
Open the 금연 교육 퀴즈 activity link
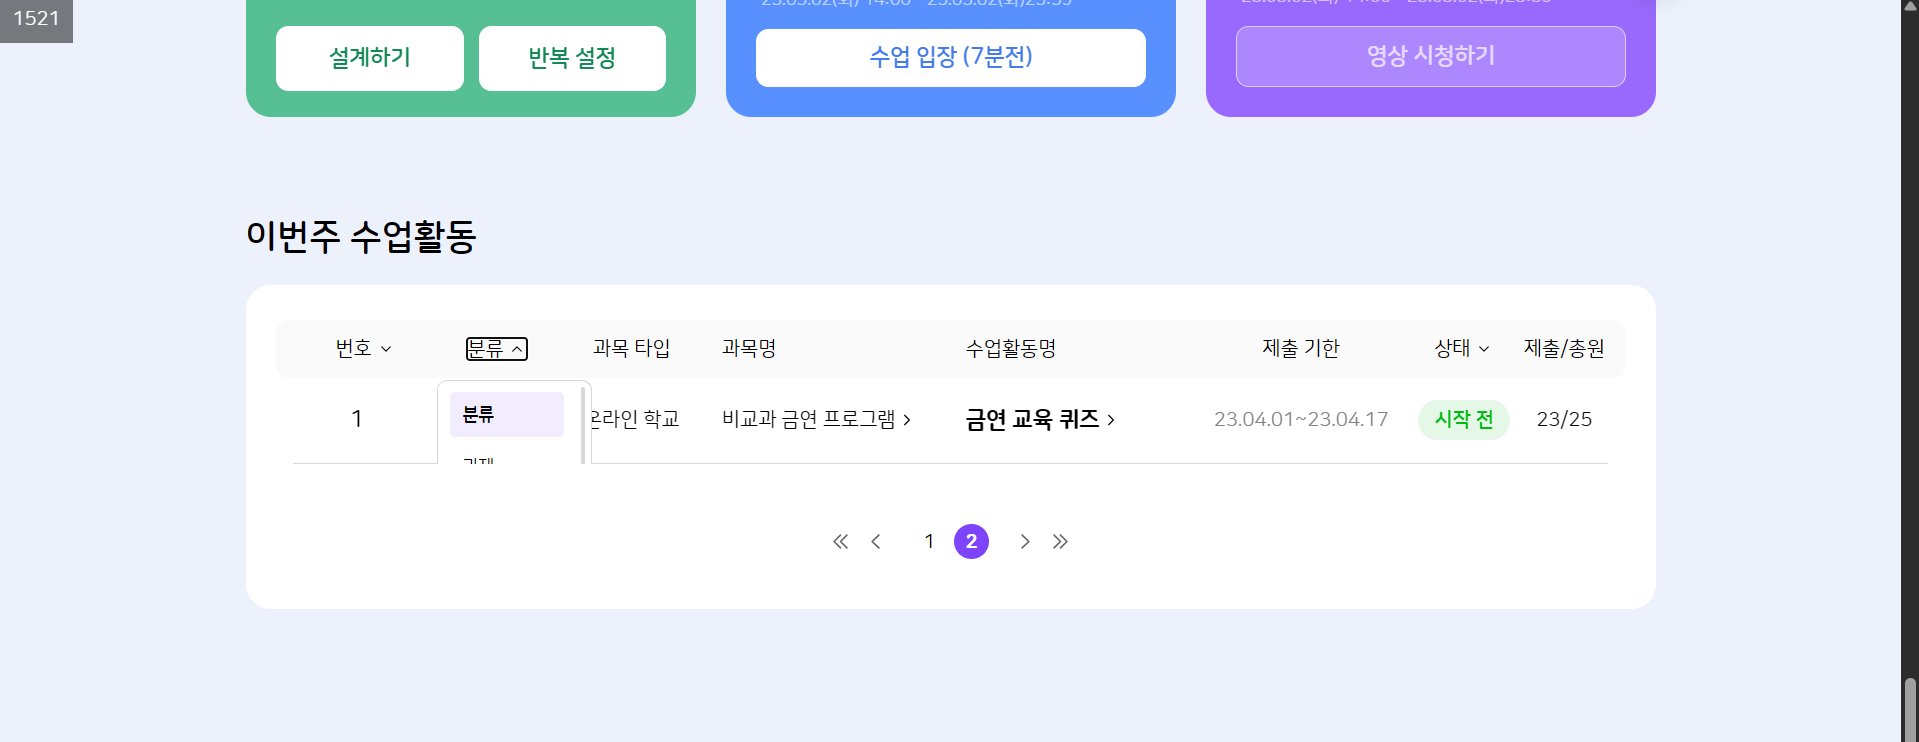click(1032, 420)
